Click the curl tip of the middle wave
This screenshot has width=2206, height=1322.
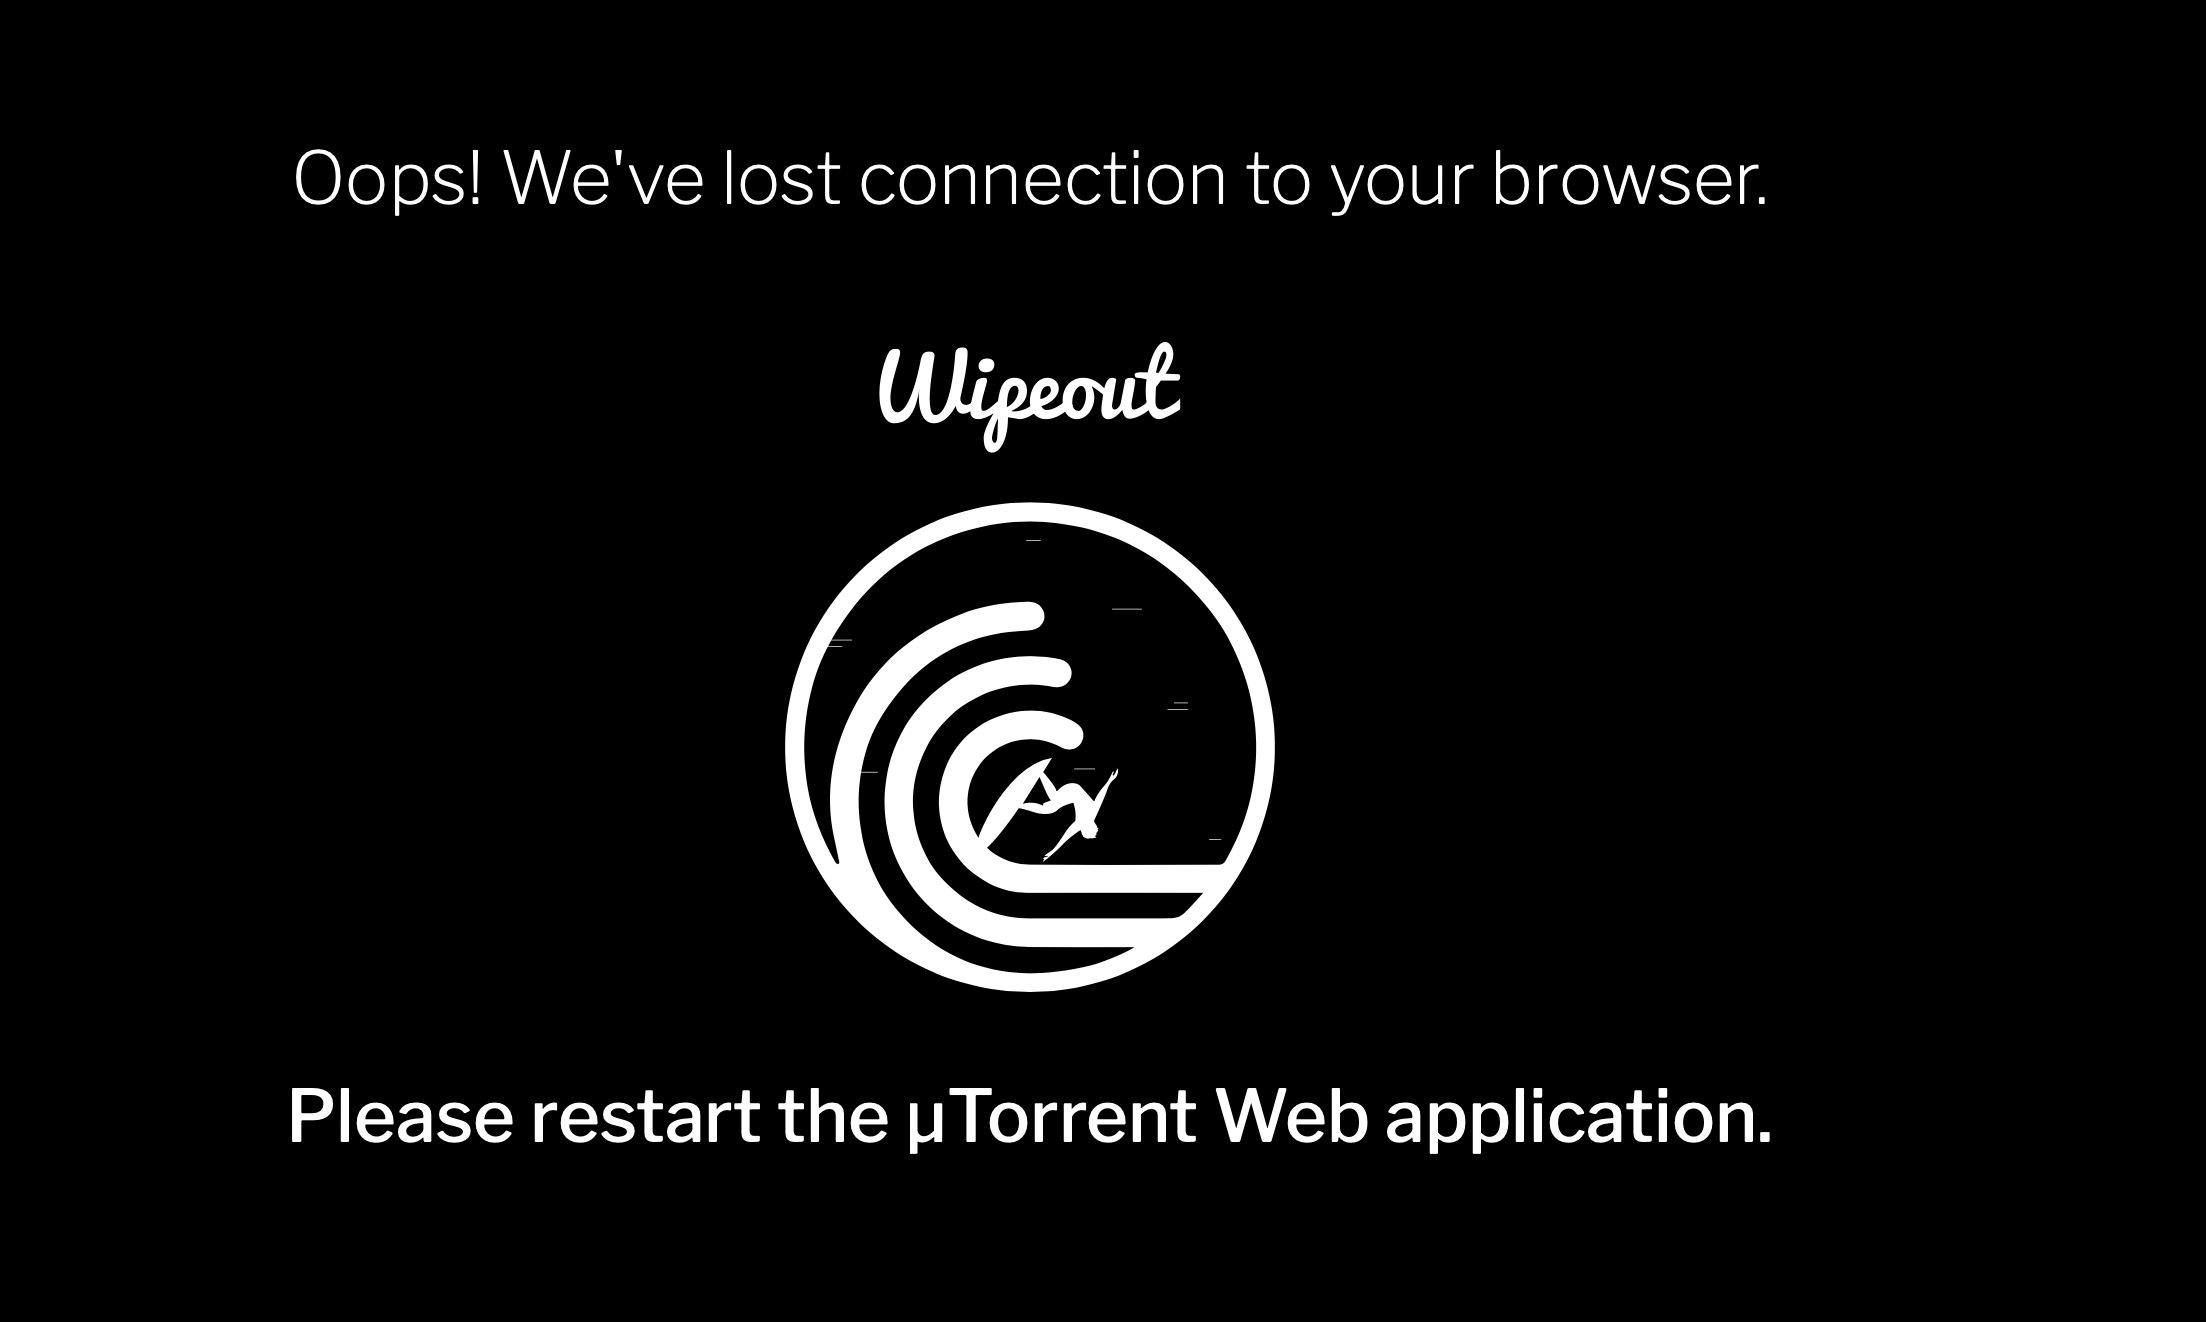pyautogui.click(x=1050, y=672)
